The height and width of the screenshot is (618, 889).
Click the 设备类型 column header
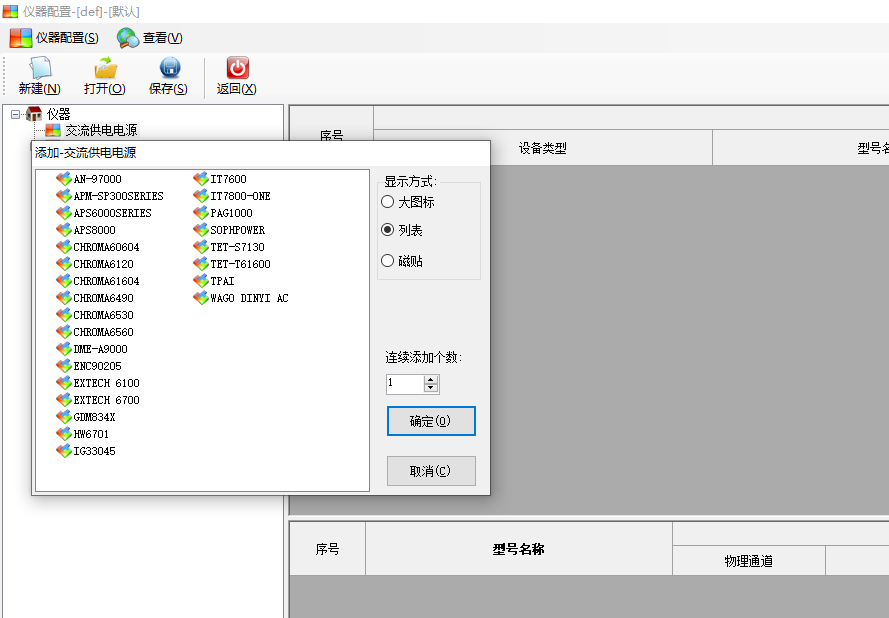point(543,148)
